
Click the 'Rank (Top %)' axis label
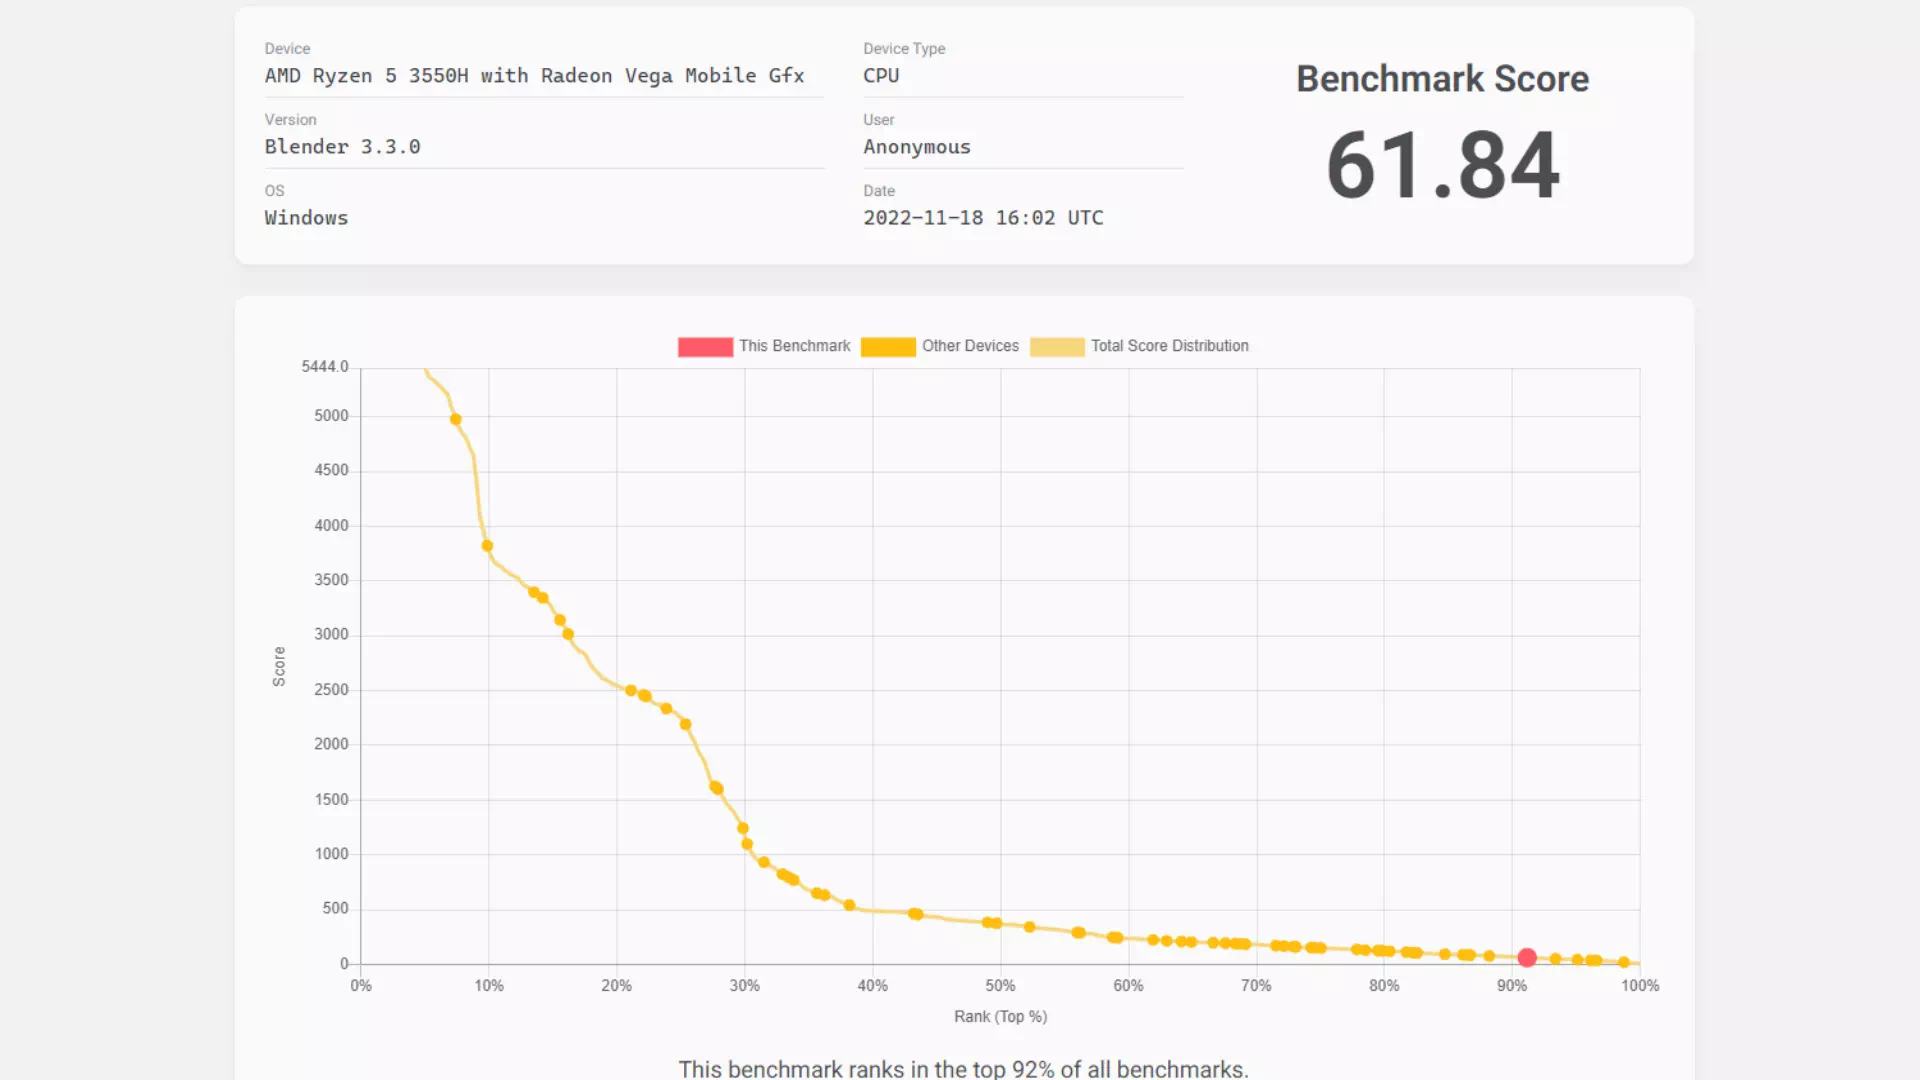(x=1000, y=1016)
